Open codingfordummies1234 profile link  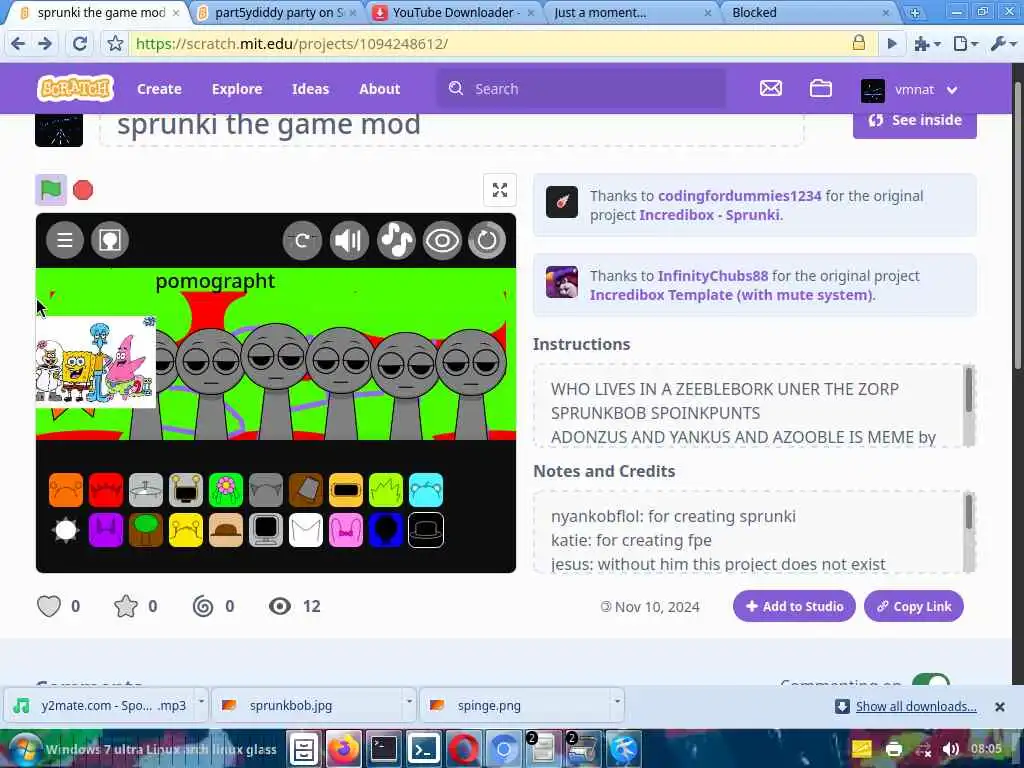pos(739,196)
